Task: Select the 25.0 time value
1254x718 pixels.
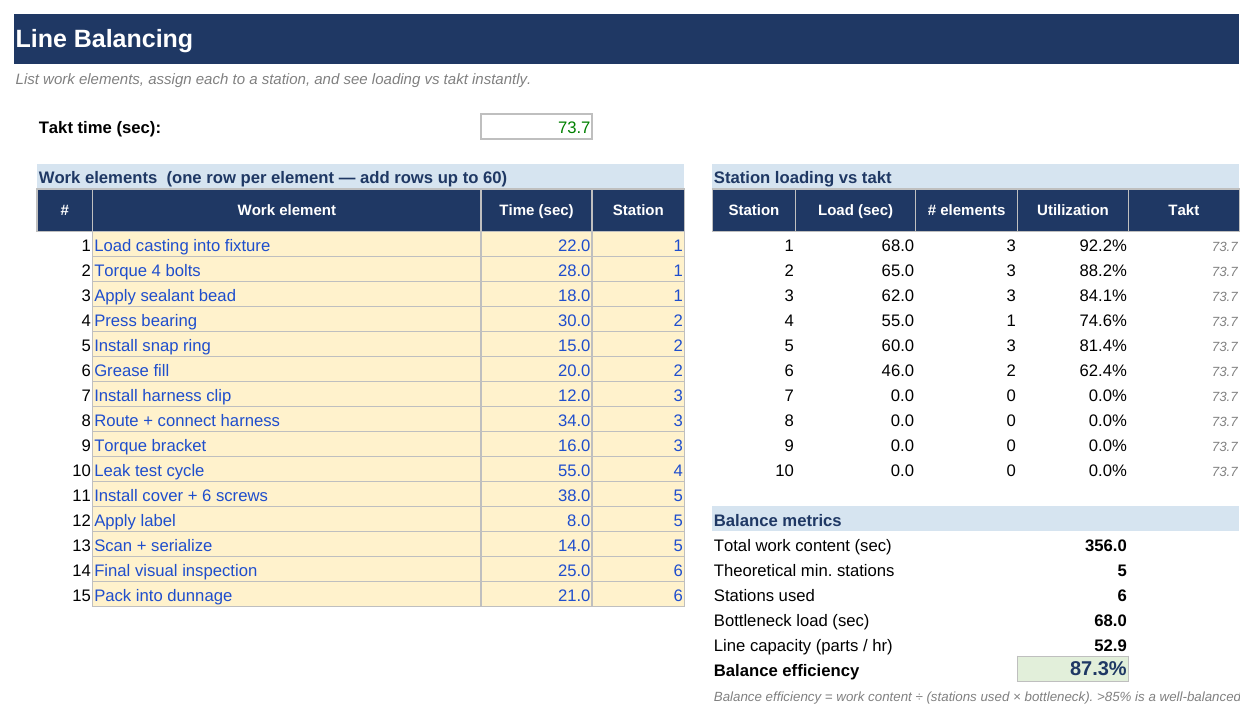Action: pyautogui.click(x=536, y=570)
